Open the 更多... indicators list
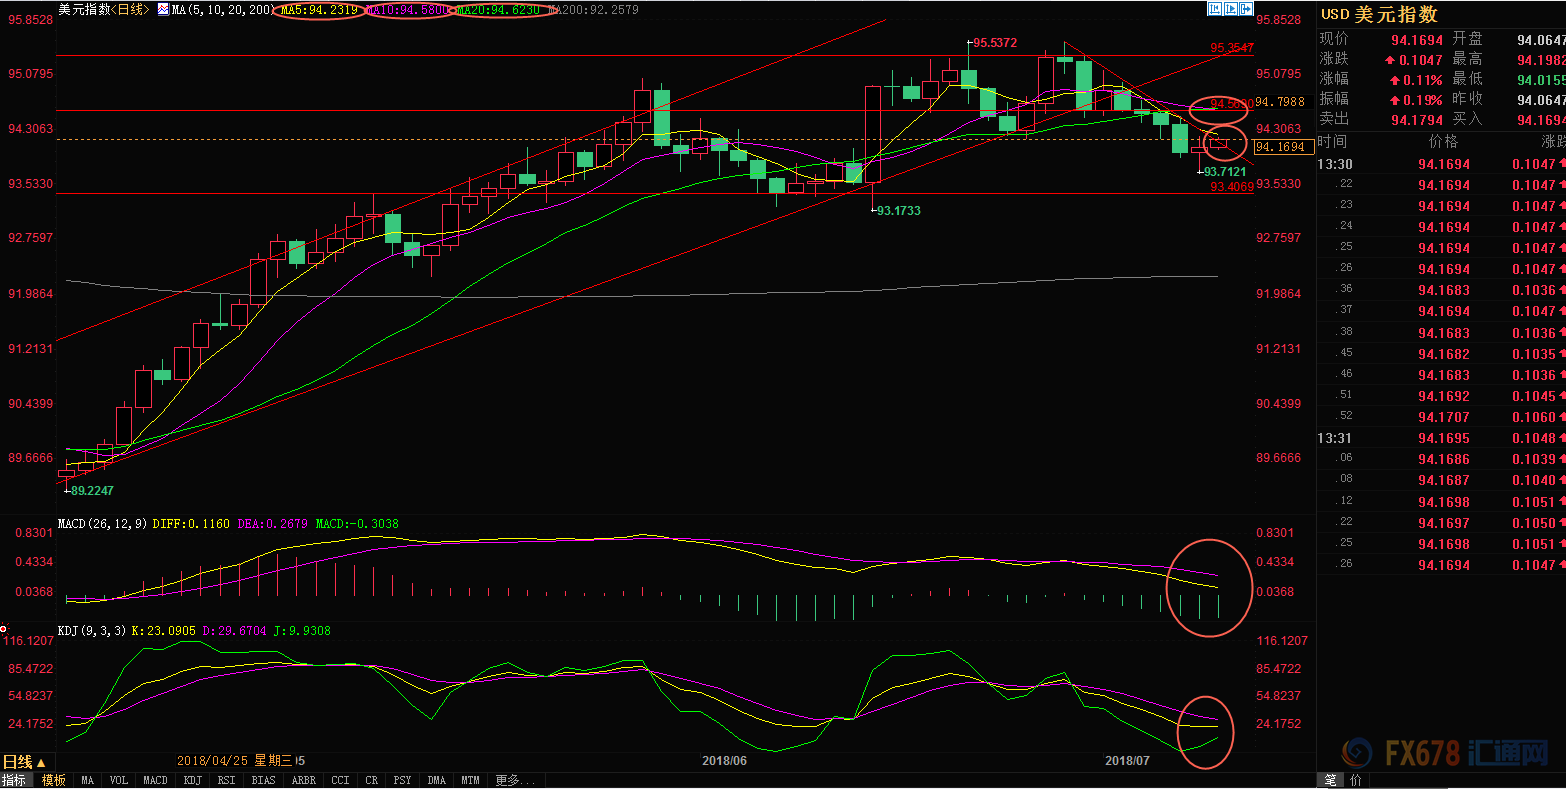1566x789 pixels. coord(515,780)
